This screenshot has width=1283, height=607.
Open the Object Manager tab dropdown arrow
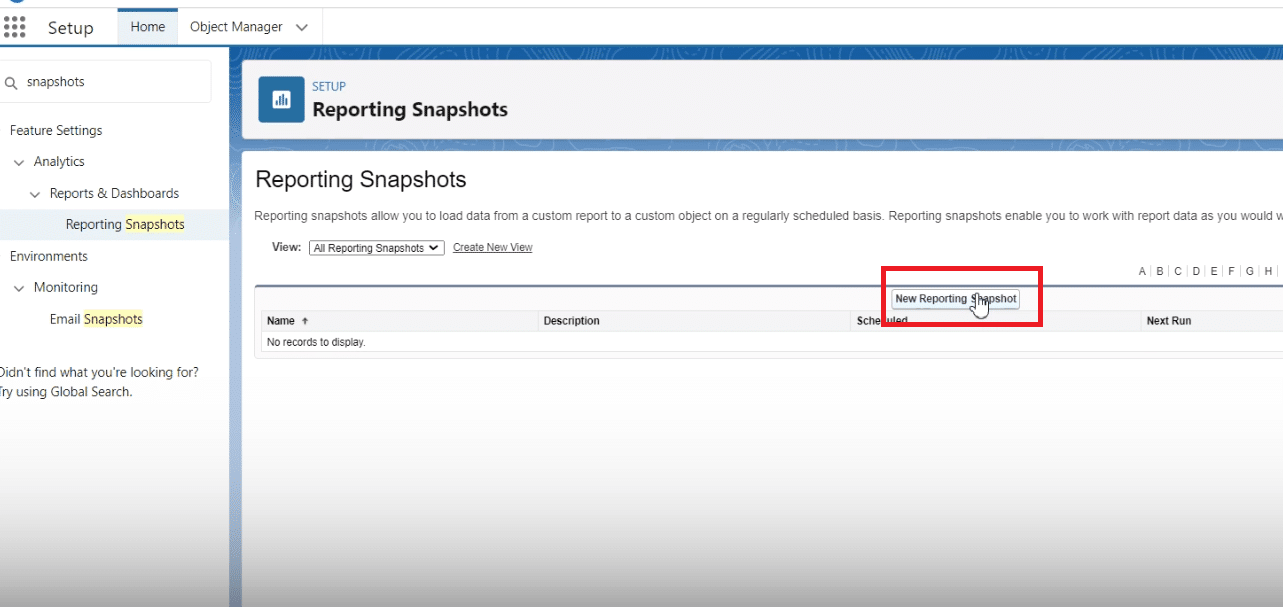pyautogui.click(x=302, y=27)
